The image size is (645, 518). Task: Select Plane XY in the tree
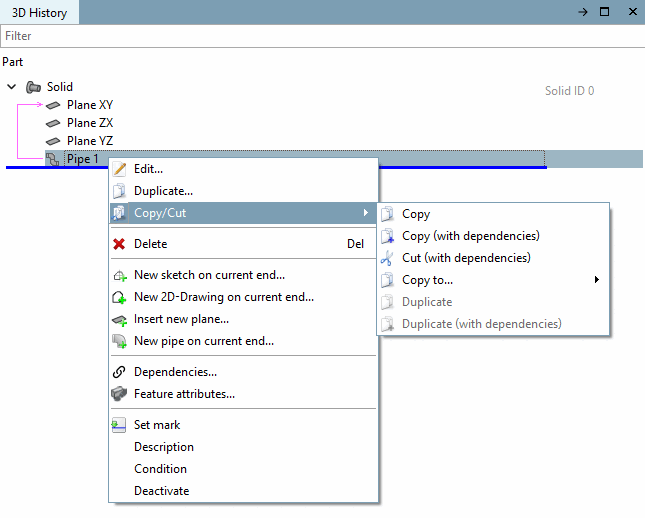coord(90,105)
